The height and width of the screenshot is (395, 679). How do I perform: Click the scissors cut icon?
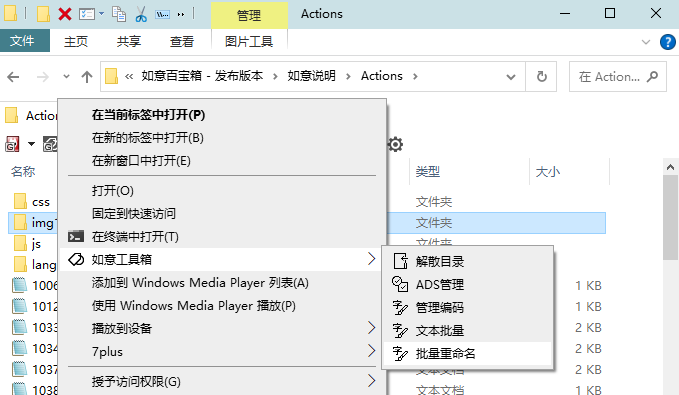click(141, 14)
